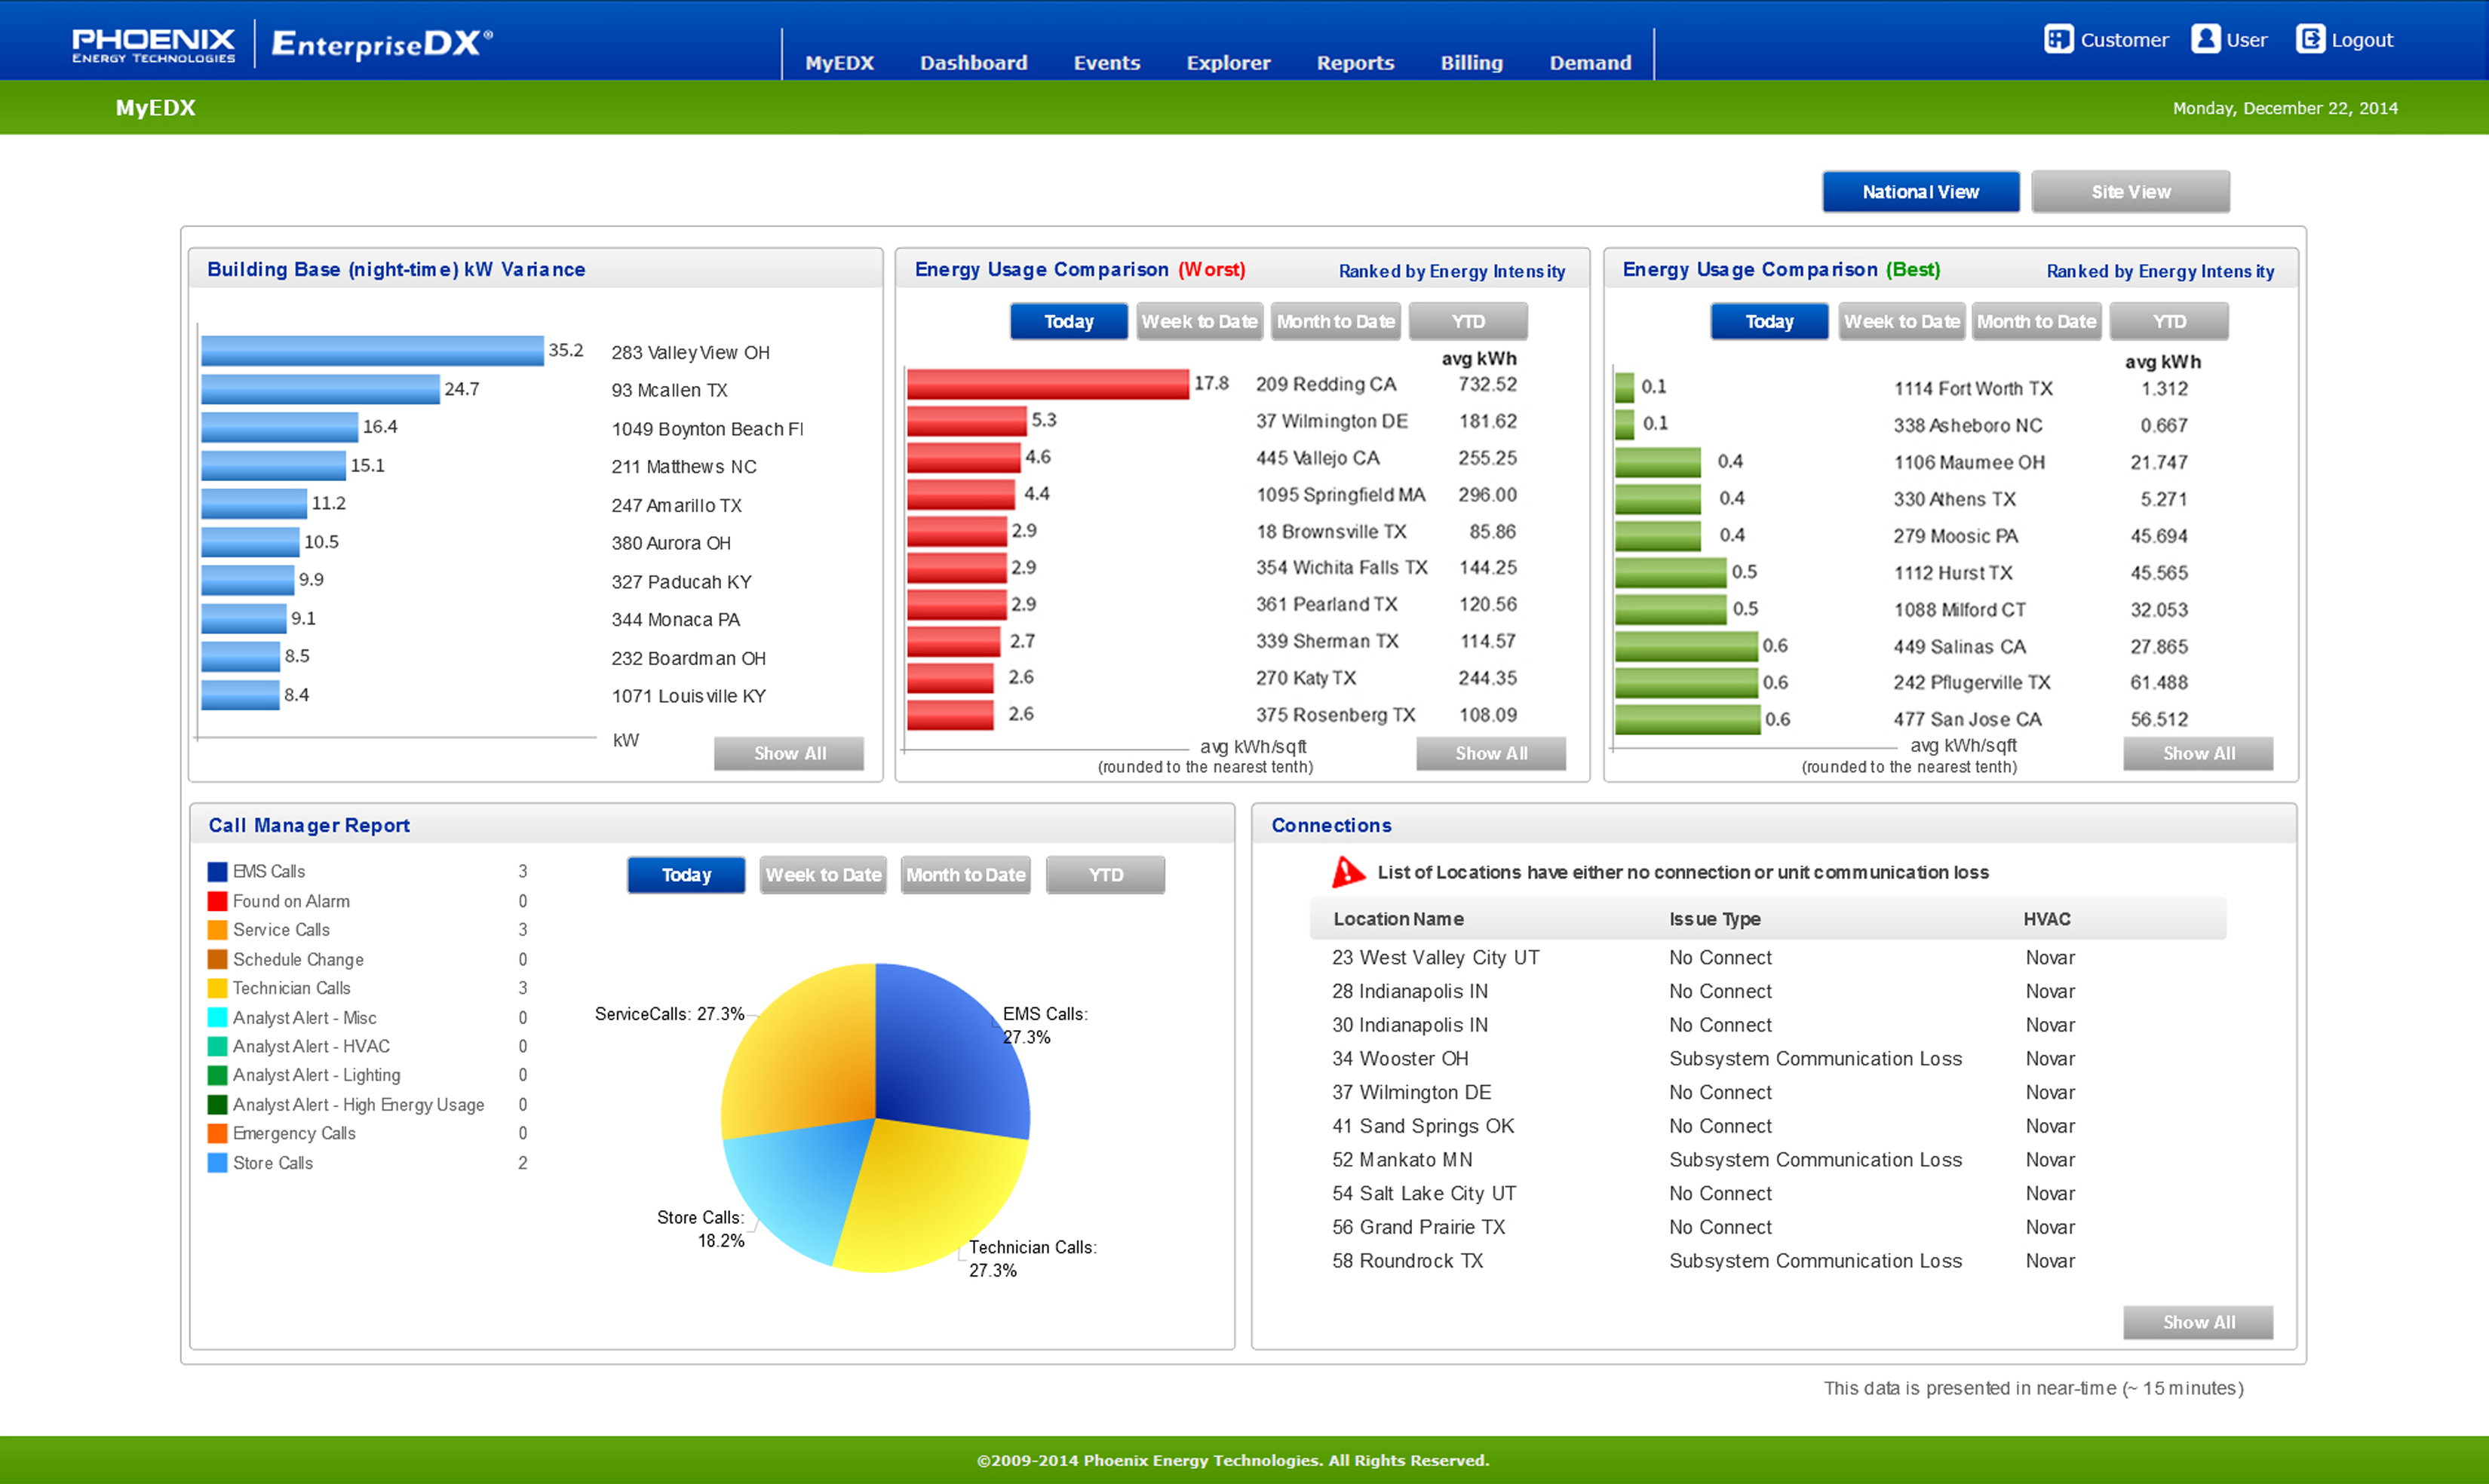Show all kW Variance buildings
The width and height of the screenshot is (2489, 1484).
pos(789,753)
